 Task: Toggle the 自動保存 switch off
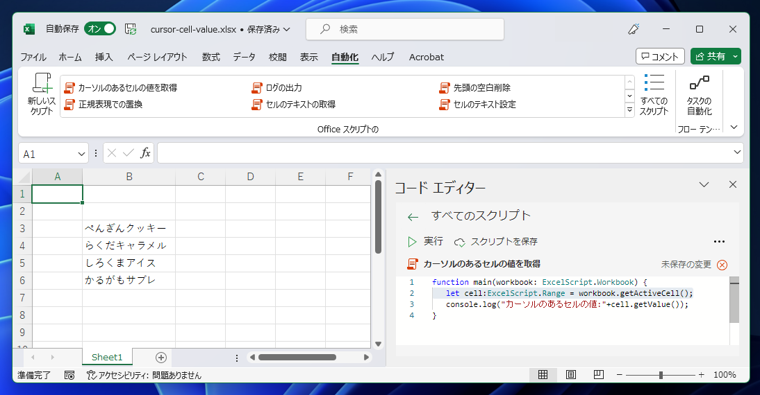(100, 29)
